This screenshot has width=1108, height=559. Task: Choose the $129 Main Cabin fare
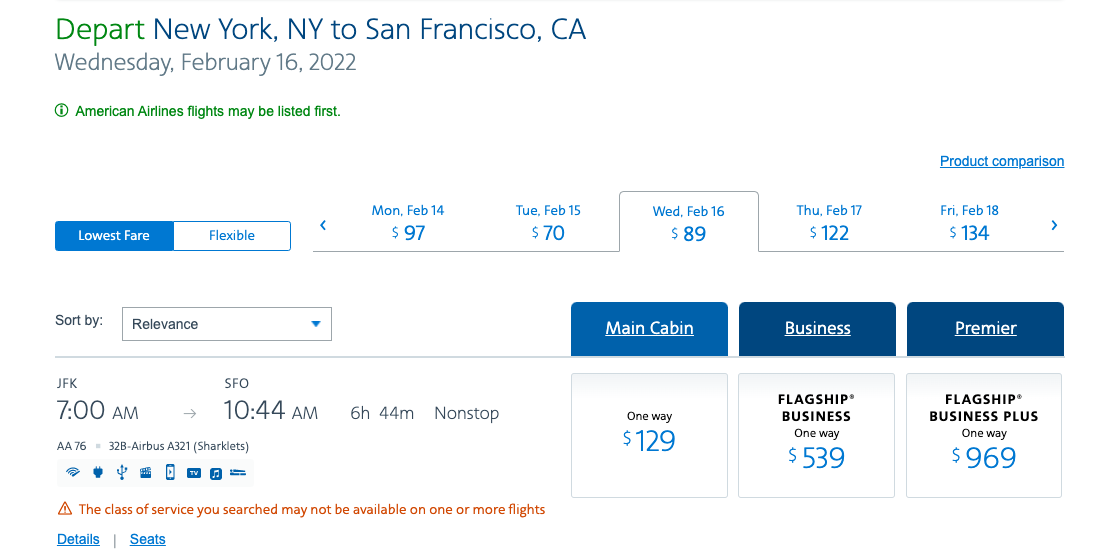tap(649, 435)
